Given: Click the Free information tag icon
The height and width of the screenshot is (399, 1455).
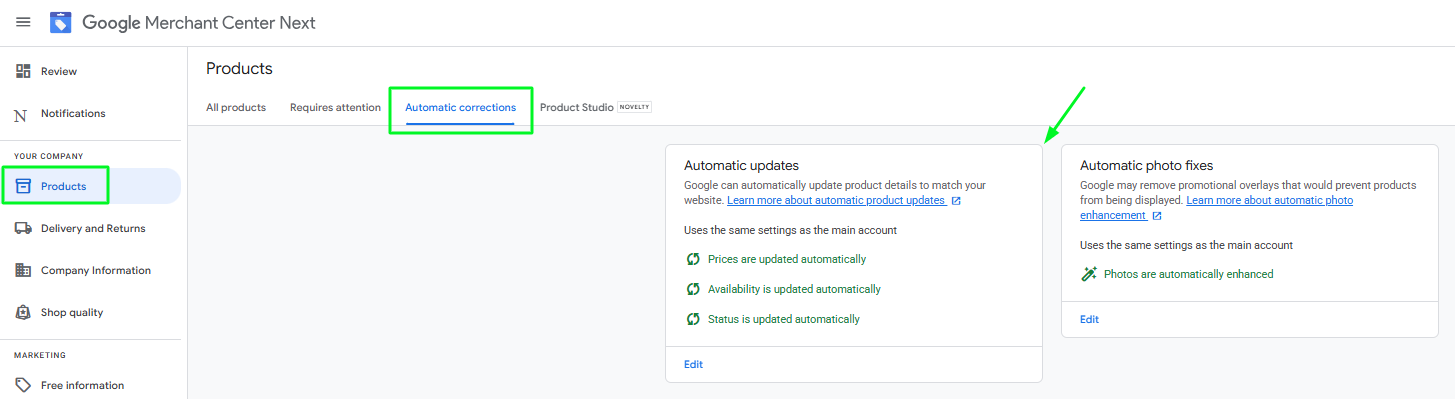Looking at the screenshot, I should point(23,385).
